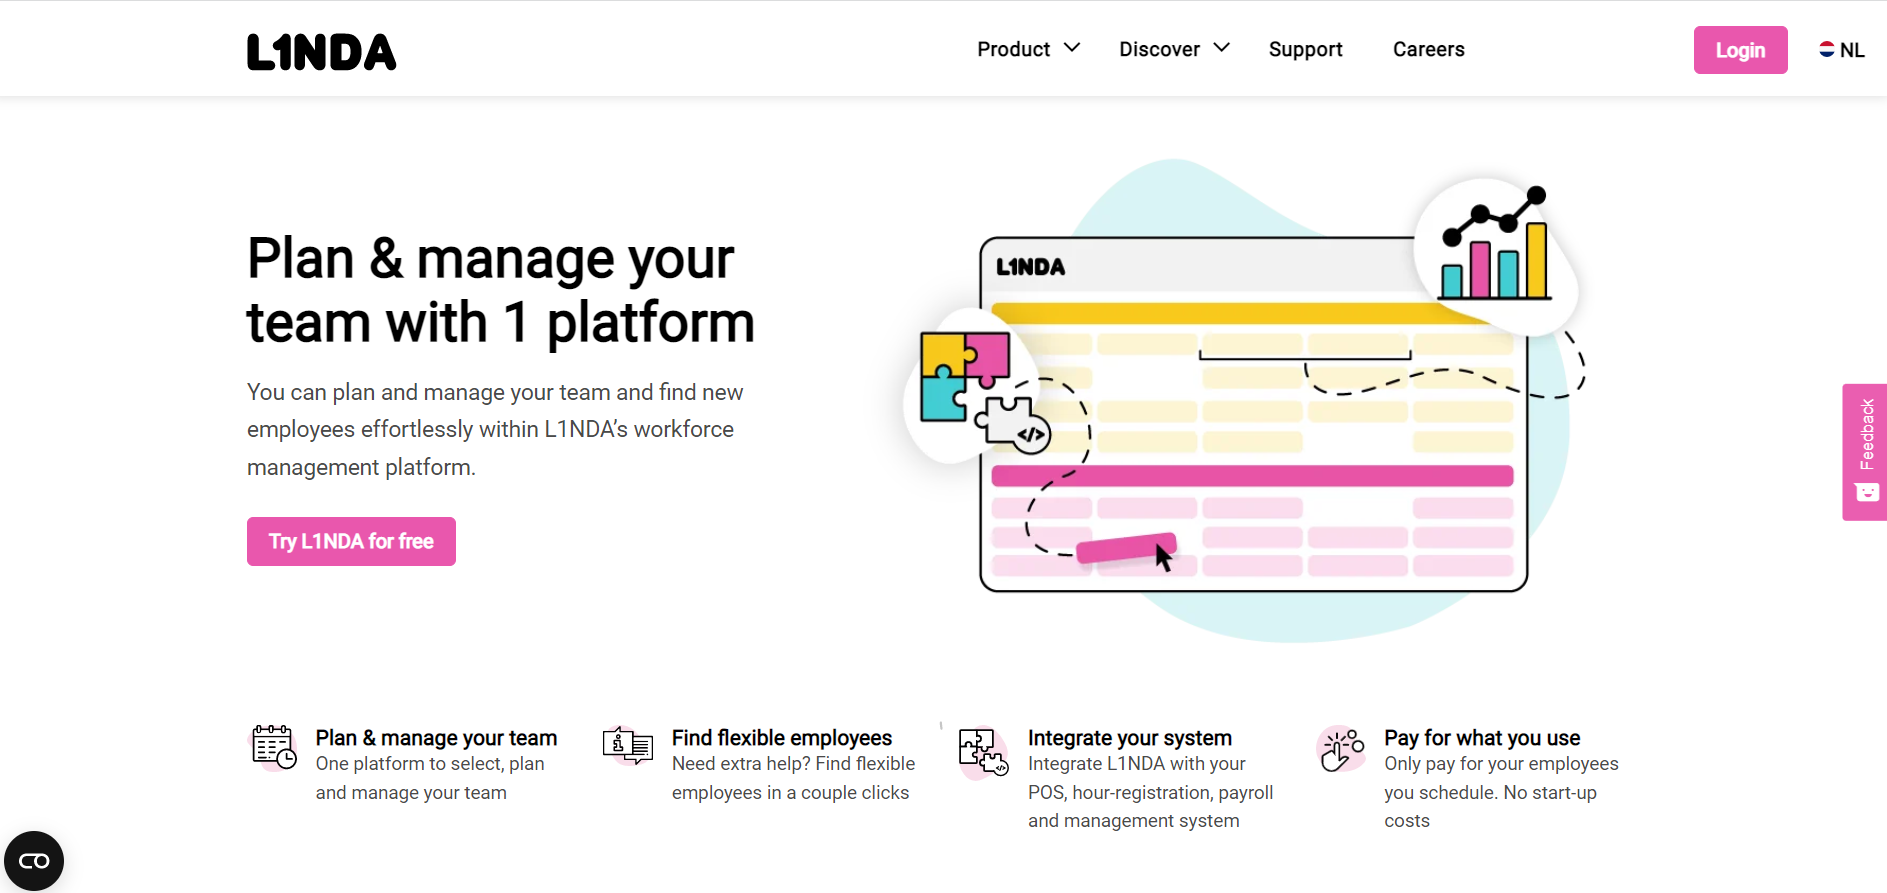Image resolution: width=1887 pixels, height=893 pixels.
Task: Select the Find flexible employees heading
Action: click(782, 738)
